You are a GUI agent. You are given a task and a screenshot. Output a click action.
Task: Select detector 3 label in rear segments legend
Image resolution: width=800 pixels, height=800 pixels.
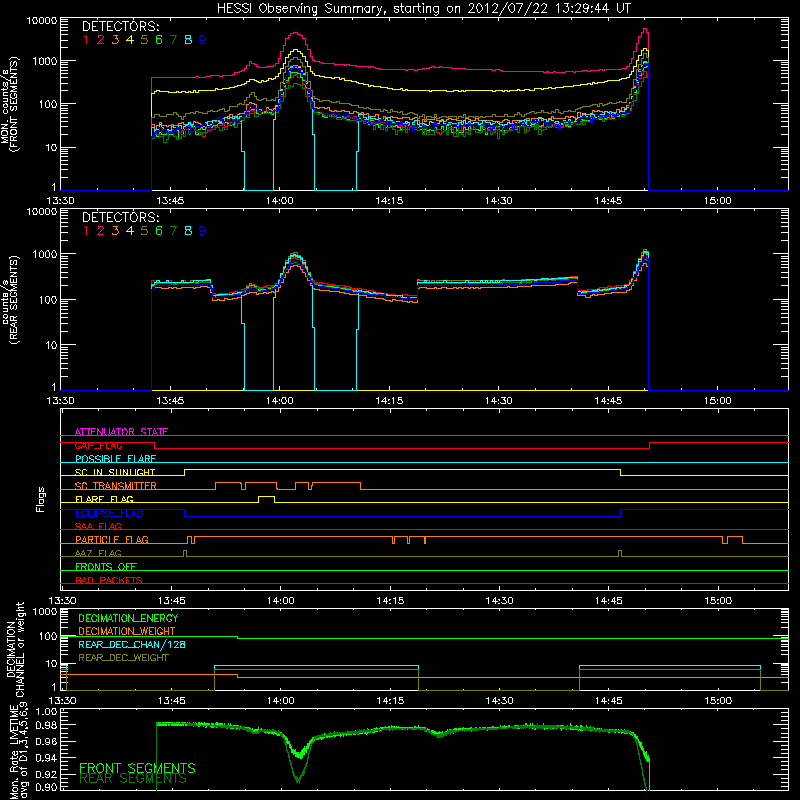click(x=115, y=231)
